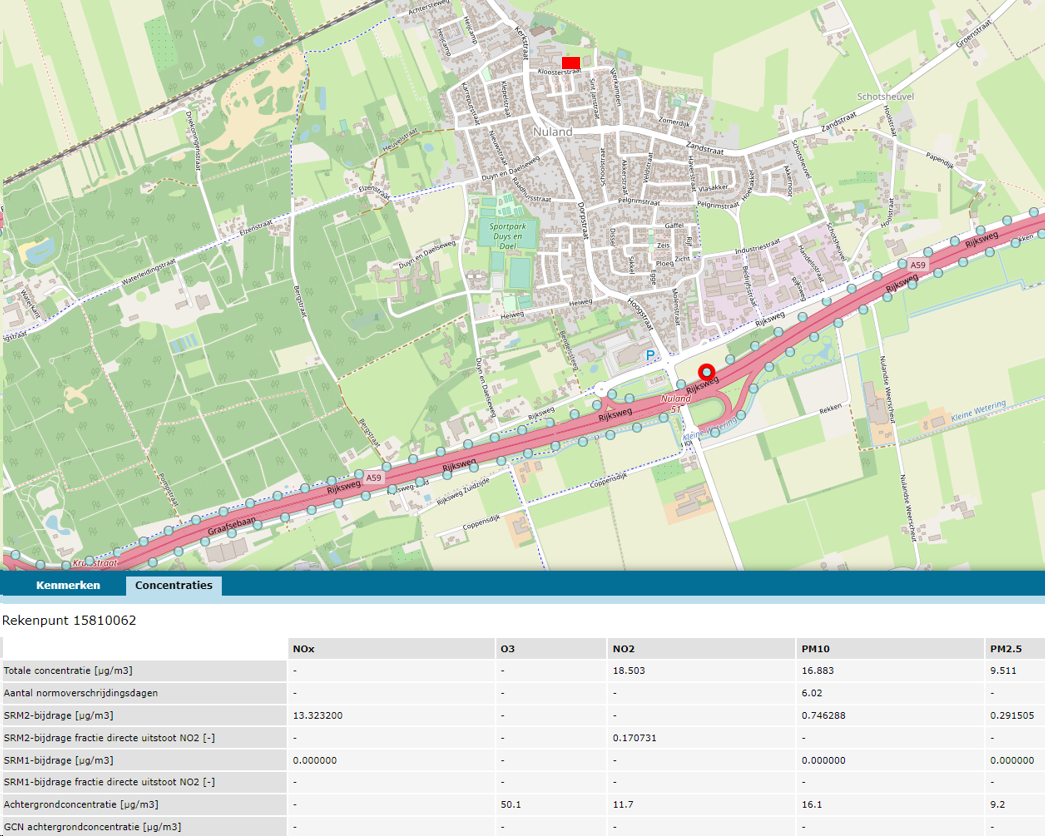Click the Nuland 51 junction label
Viewport: 1045px width, 836px height.
(x=676, y=403)
